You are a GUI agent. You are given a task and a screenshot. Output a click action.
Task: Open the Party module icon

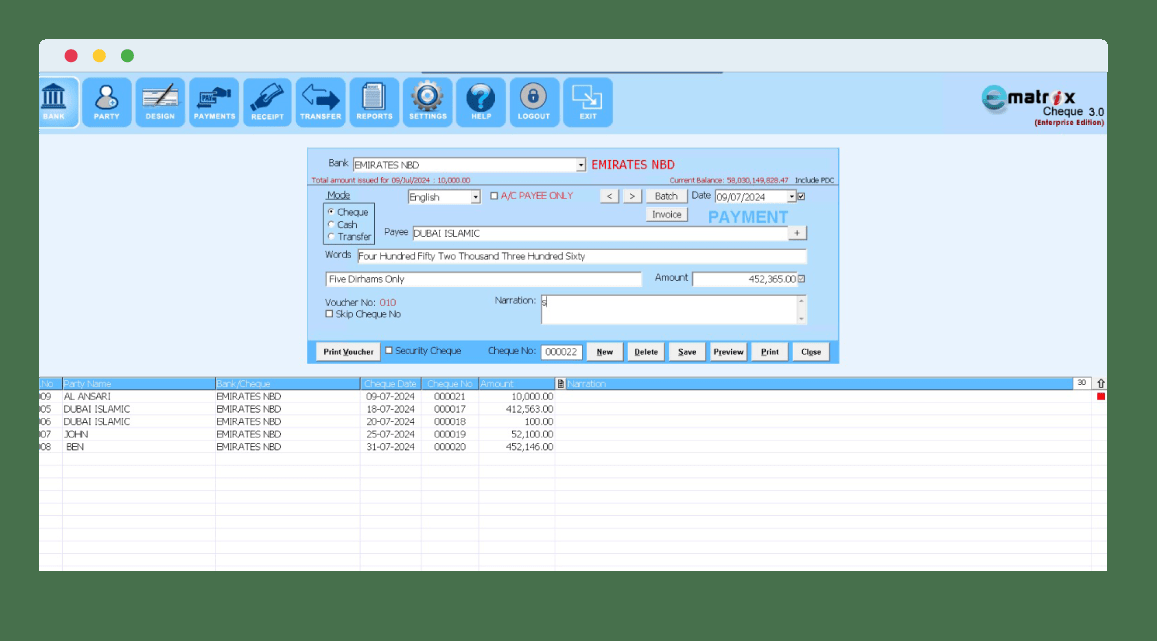pos(106,102)
